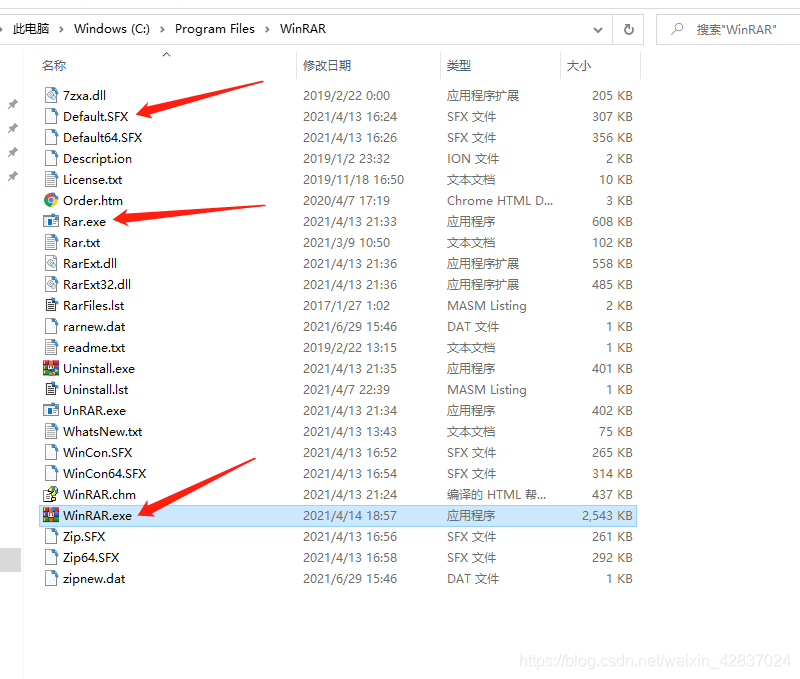This screenshot has width=800, height=679.
Task: Click the Default.SFX file icon
Action: point(51,116)
